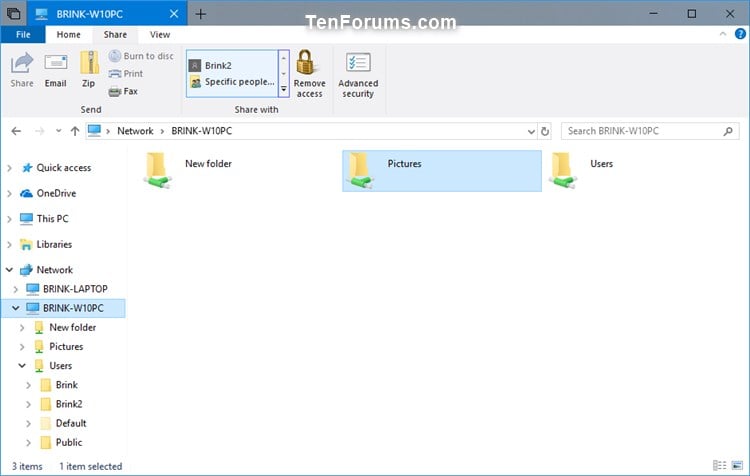Click the Share ribbon icon
This screenshot has height=476, width=750.
click(22, 63)
